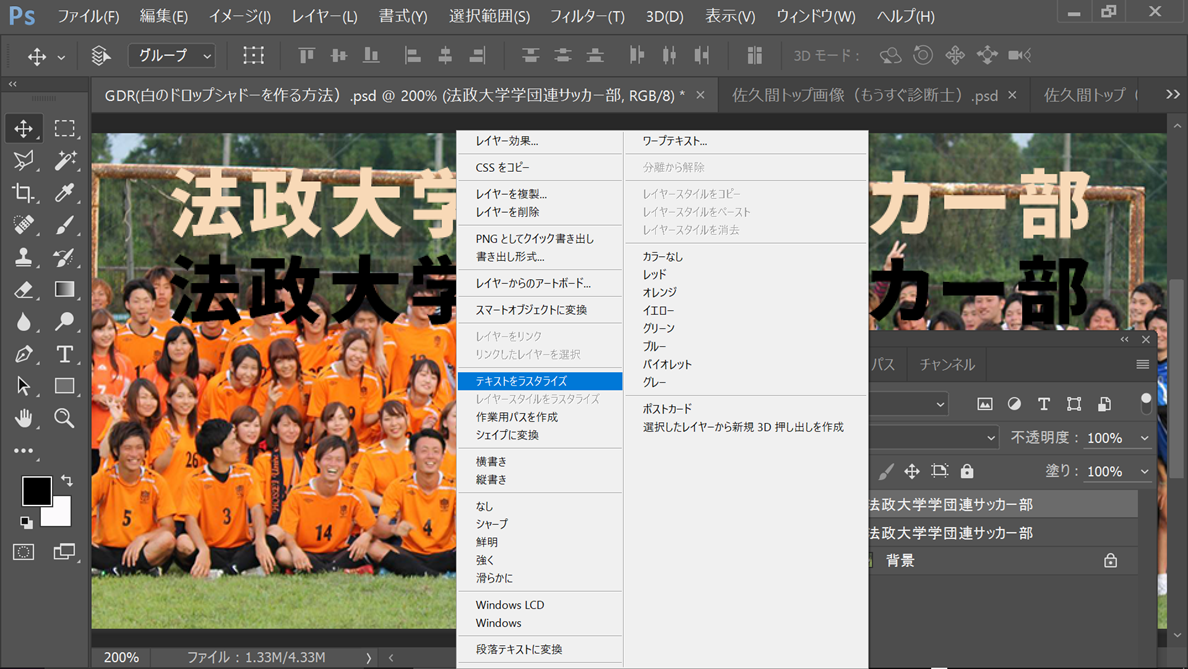Show hidden document tabs with >> arrows
Image resolution: width=1188 pixels, height=669 pixels.
(x=1173, y=95)
